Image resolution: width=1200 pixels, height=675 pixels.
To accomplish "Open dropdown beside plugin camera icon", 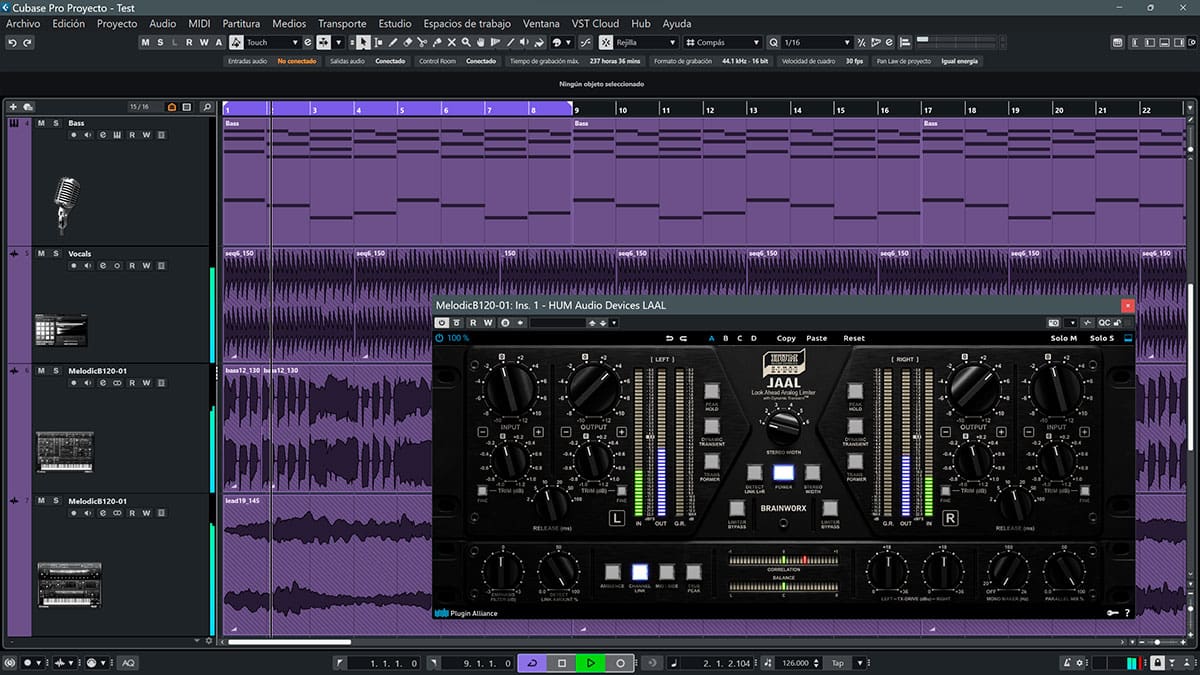I will tap(1073, 323).
